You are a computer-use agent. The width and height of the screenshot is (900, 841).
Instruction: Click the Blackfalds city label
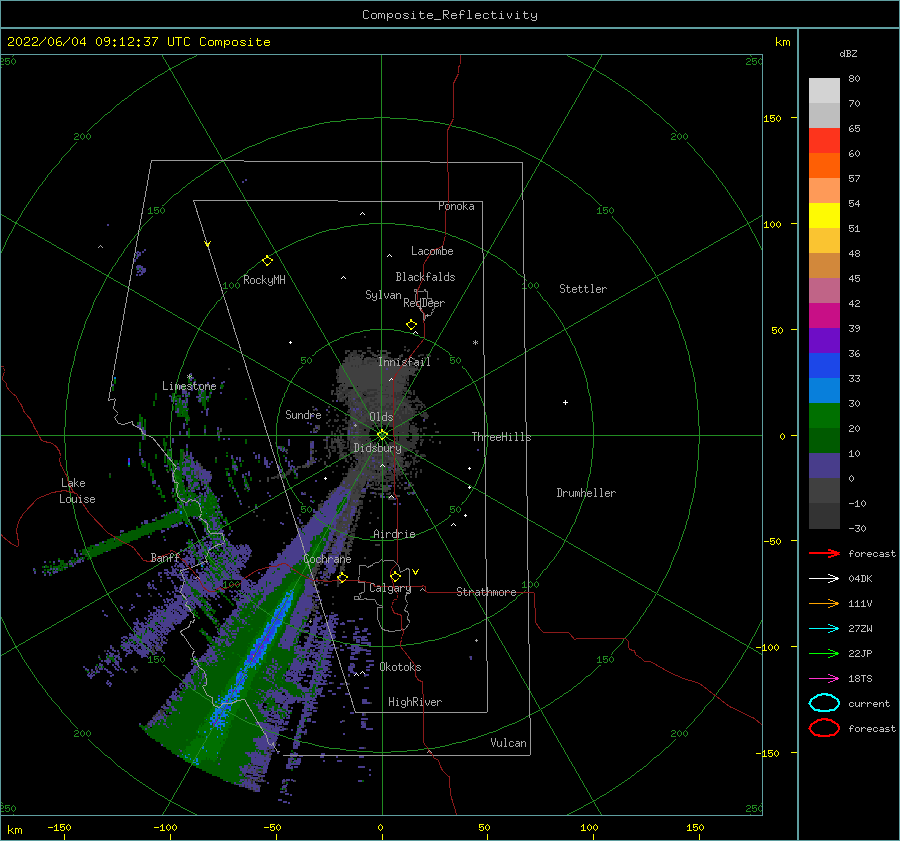point(425,277)
